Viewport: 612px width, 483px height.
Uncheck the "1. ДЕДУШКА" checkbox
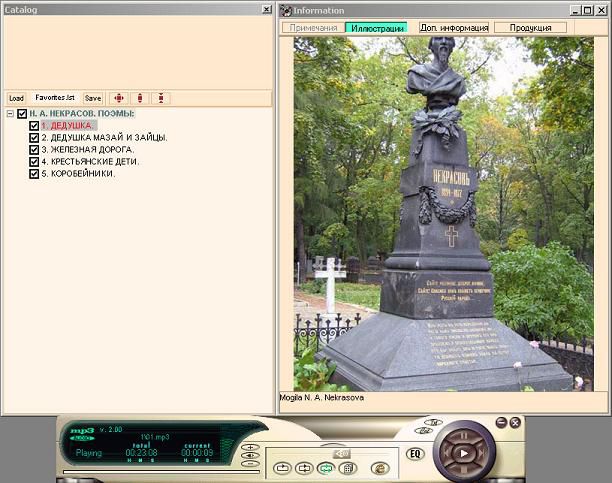(x=34, y=126)
